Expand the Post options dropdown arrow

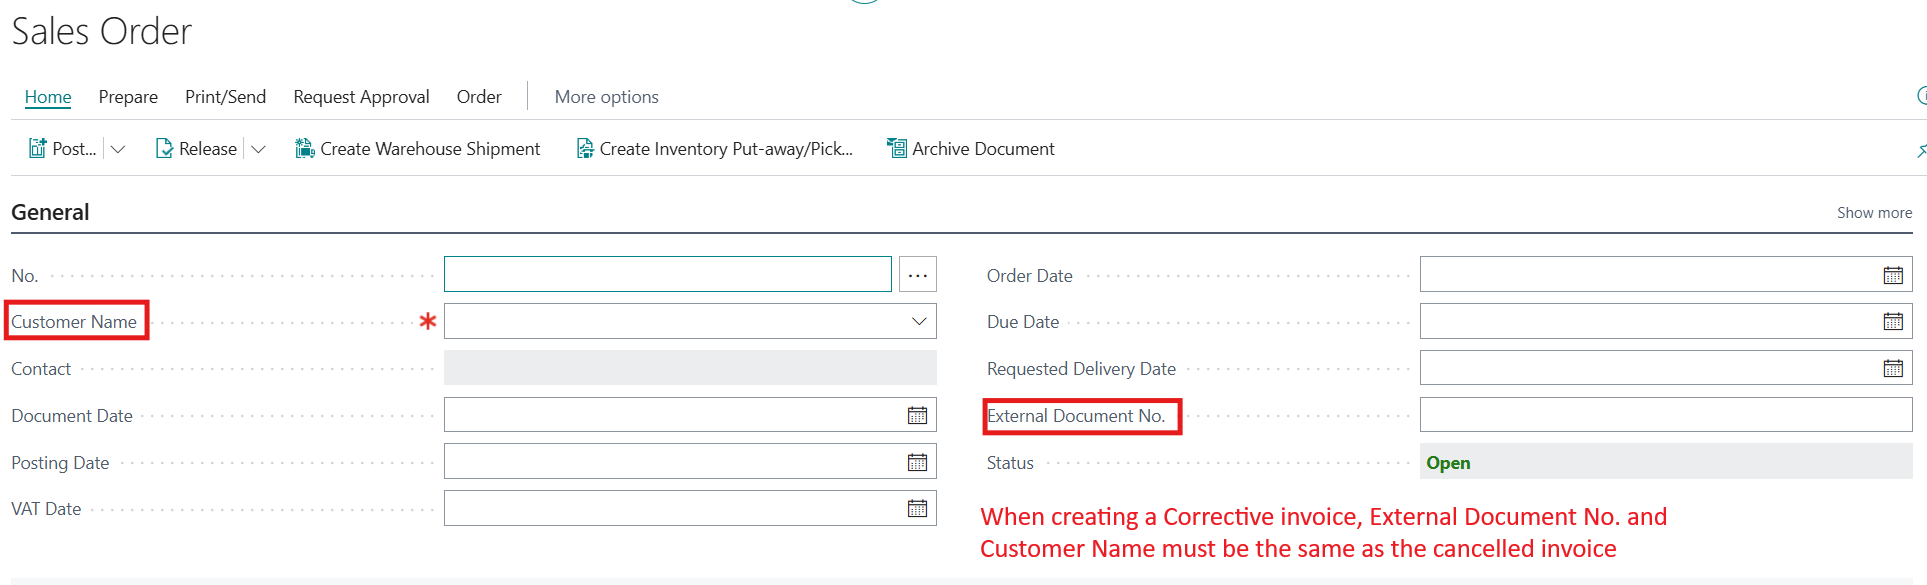point(118,149)
